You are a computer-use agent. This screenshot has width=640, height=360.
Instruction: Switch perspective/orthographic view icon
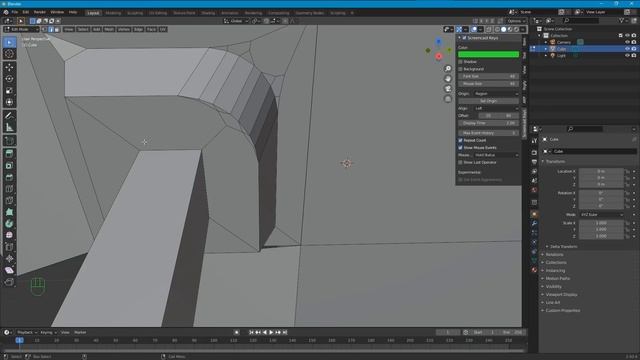[x=448, y=99]
